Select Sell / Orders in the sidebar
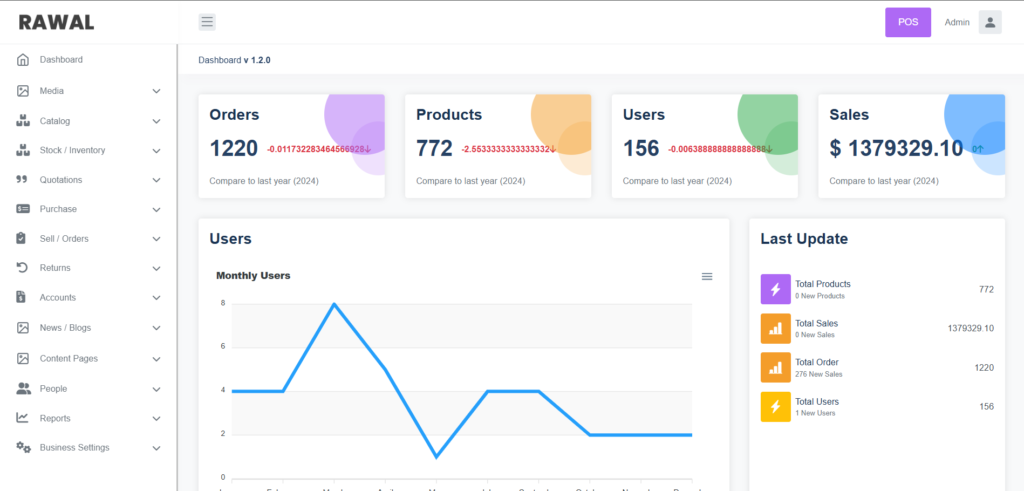This screenshot has width=1024, height=491. pos(64,239)
